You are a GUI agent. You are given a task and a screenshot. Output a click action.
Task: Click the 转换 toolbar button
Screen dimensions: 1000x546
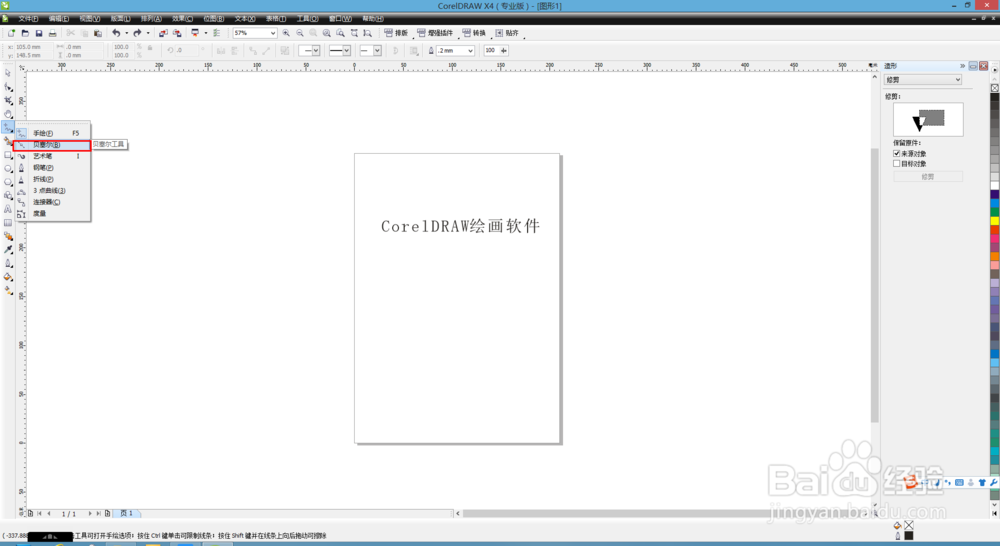(474, 33)
